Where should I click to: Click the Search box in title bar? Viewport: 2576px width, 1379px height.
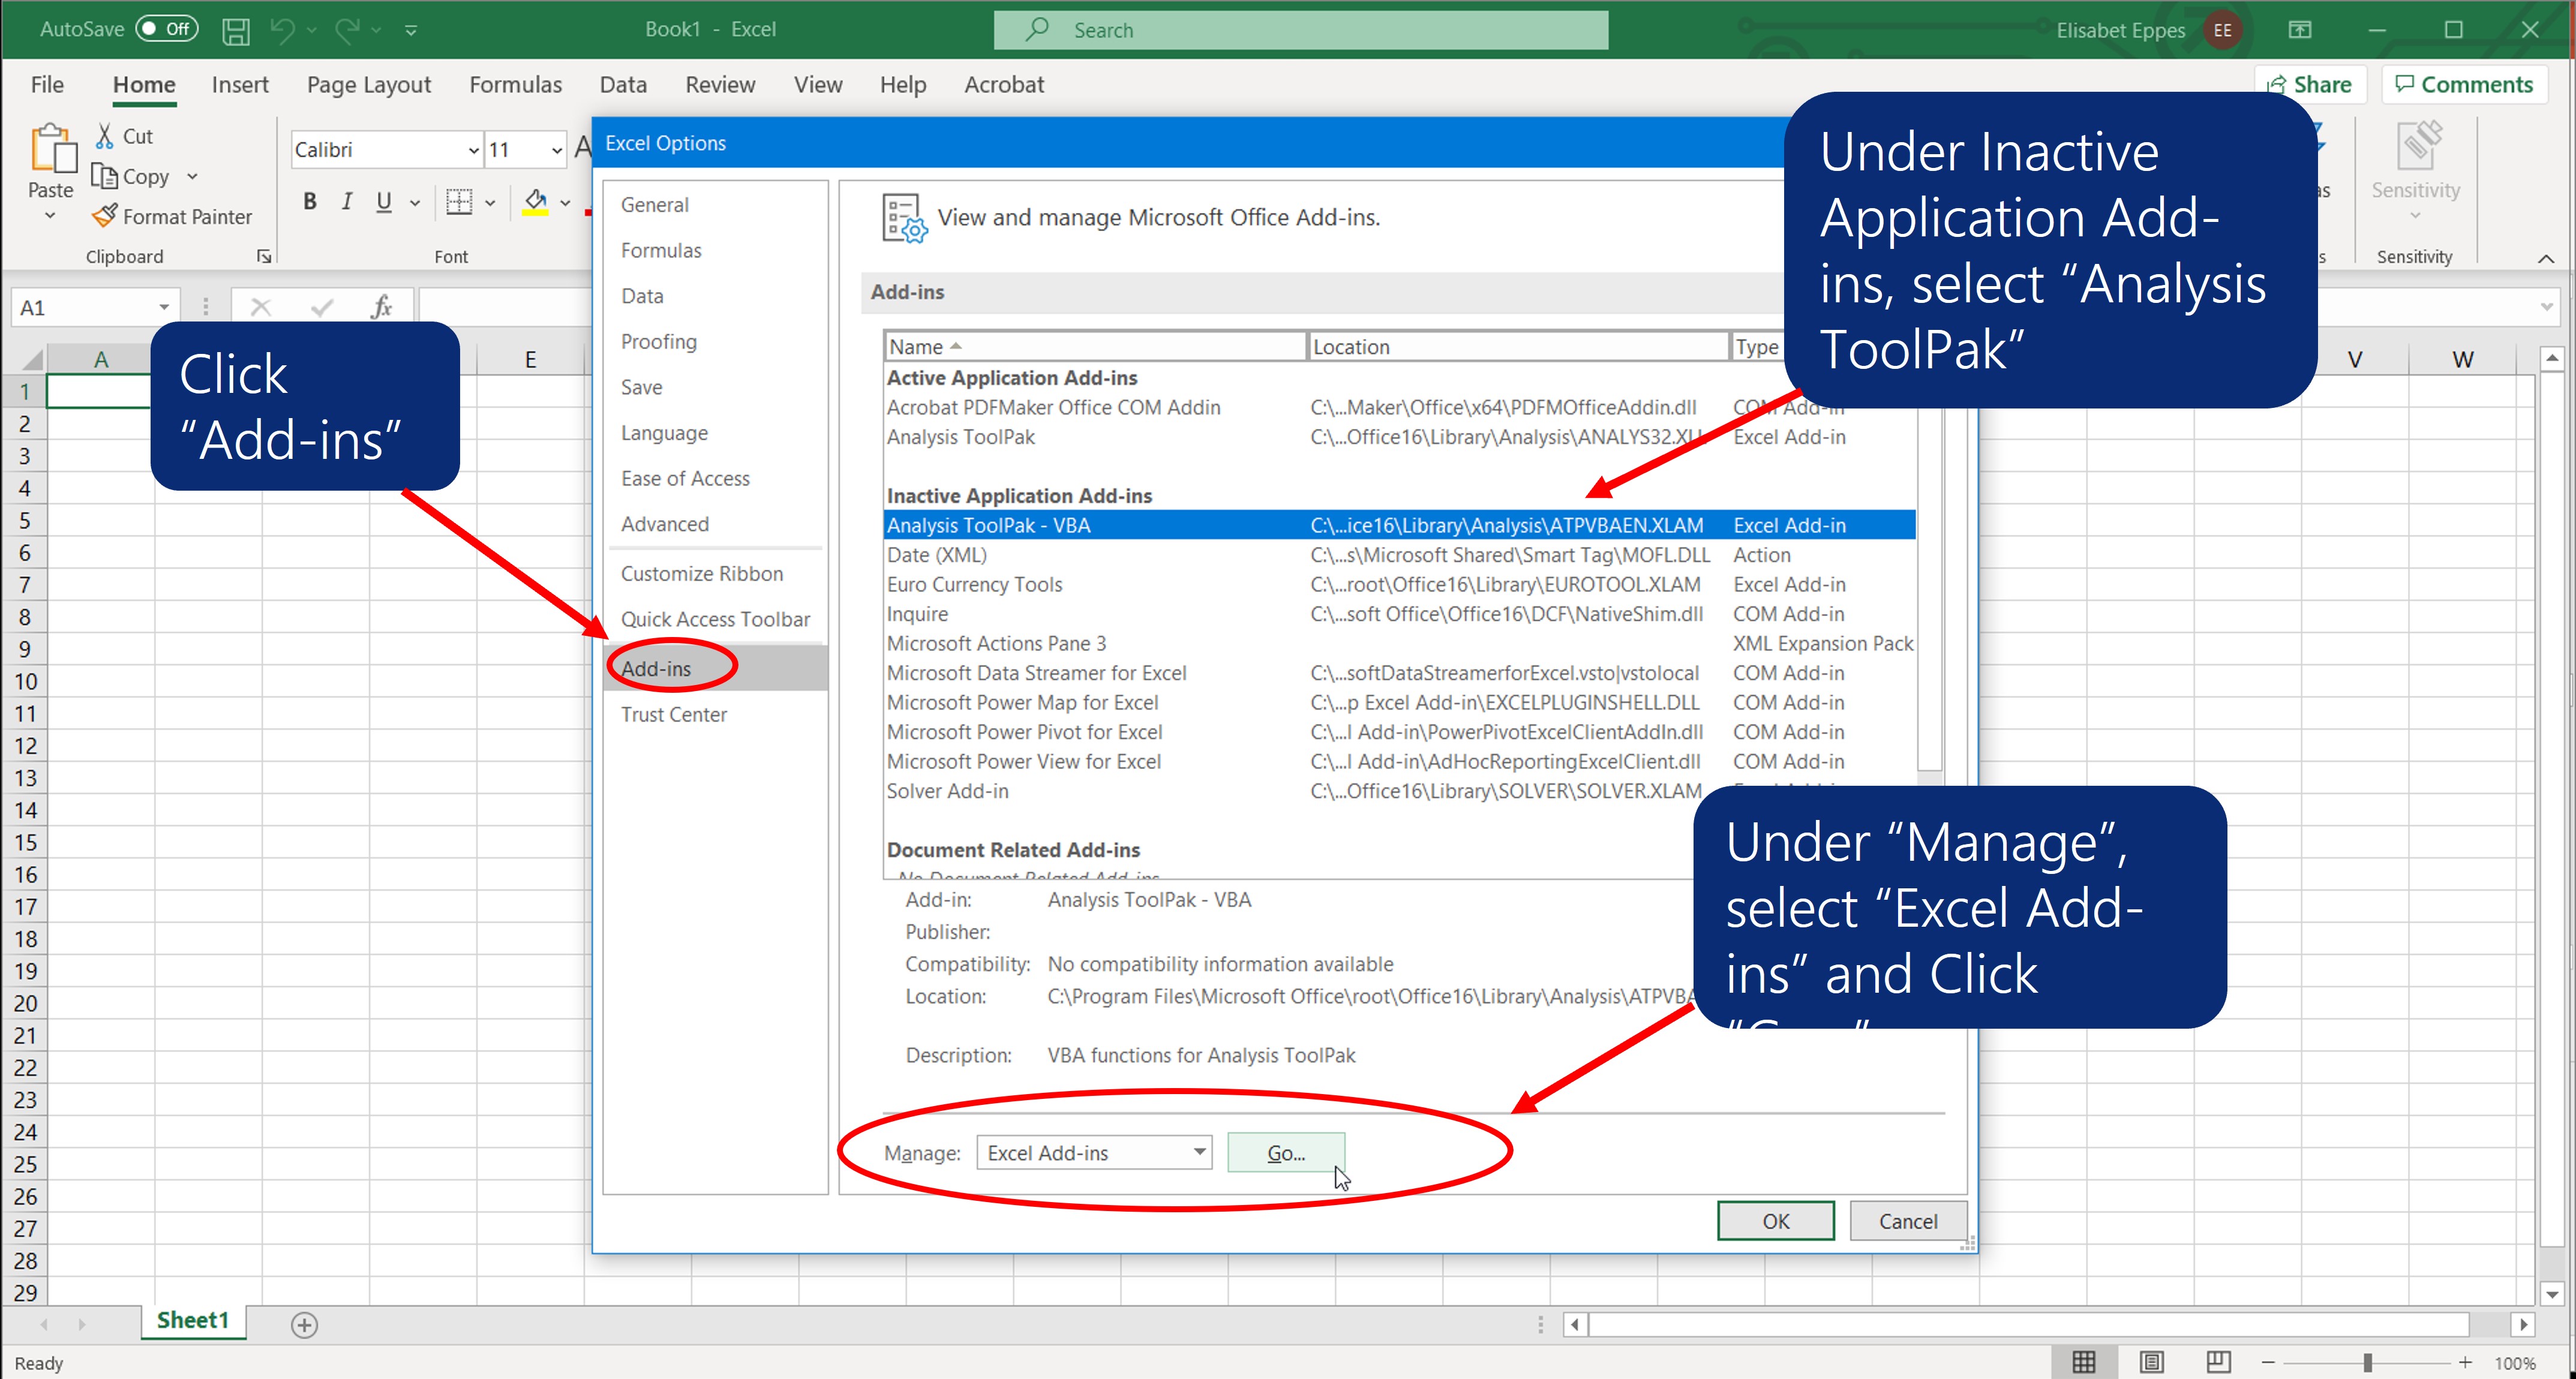[x=1301, y=30]
